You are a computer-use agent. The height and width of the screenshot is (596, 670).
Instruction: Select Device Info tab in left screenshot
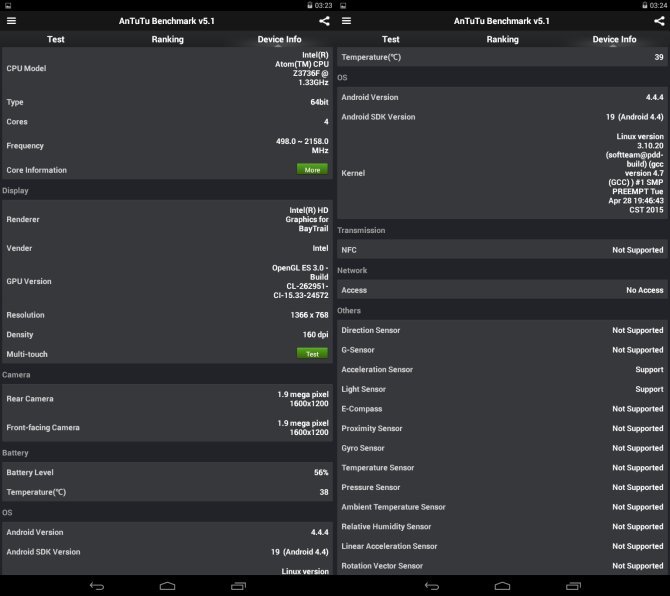[279, 39]
